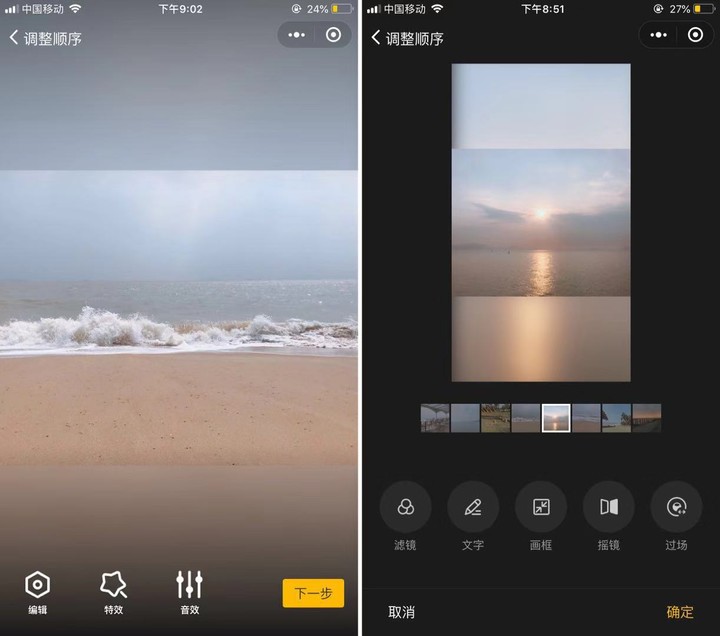Select the highlighted sunset thumbnail

tap(556, 418)
